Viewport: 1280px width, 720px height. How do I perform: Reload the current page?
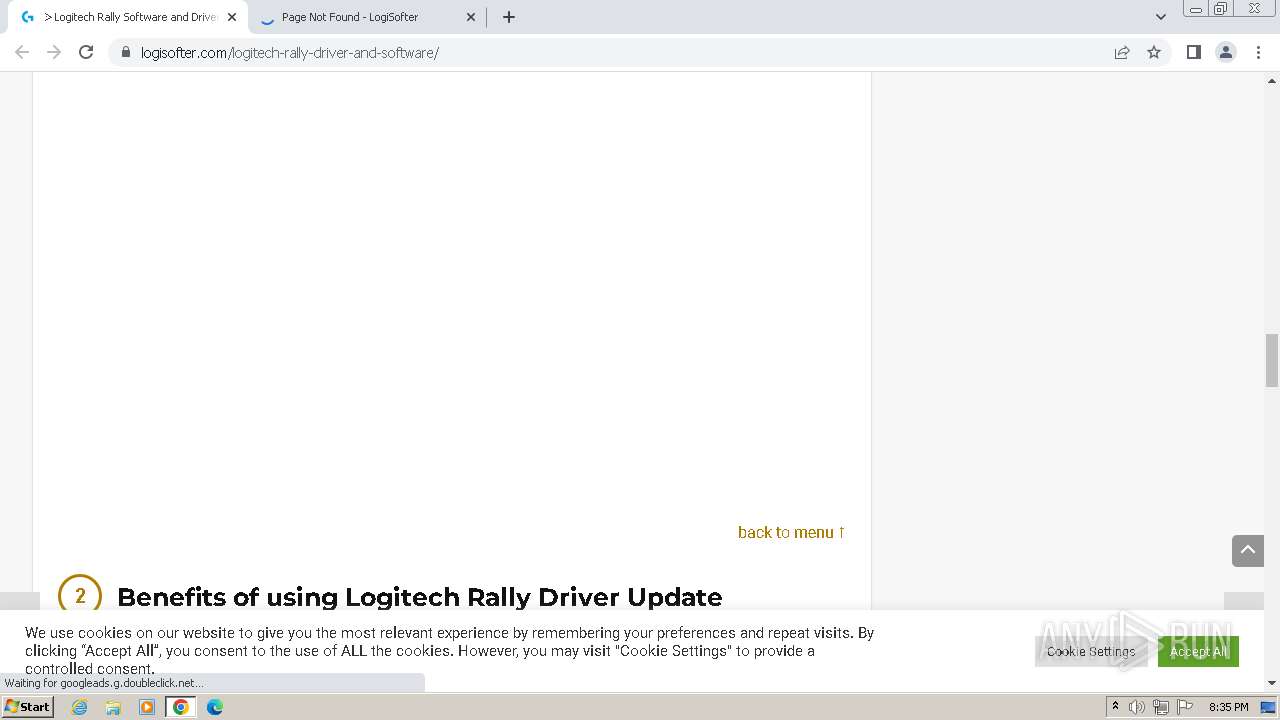pos(86,52)
